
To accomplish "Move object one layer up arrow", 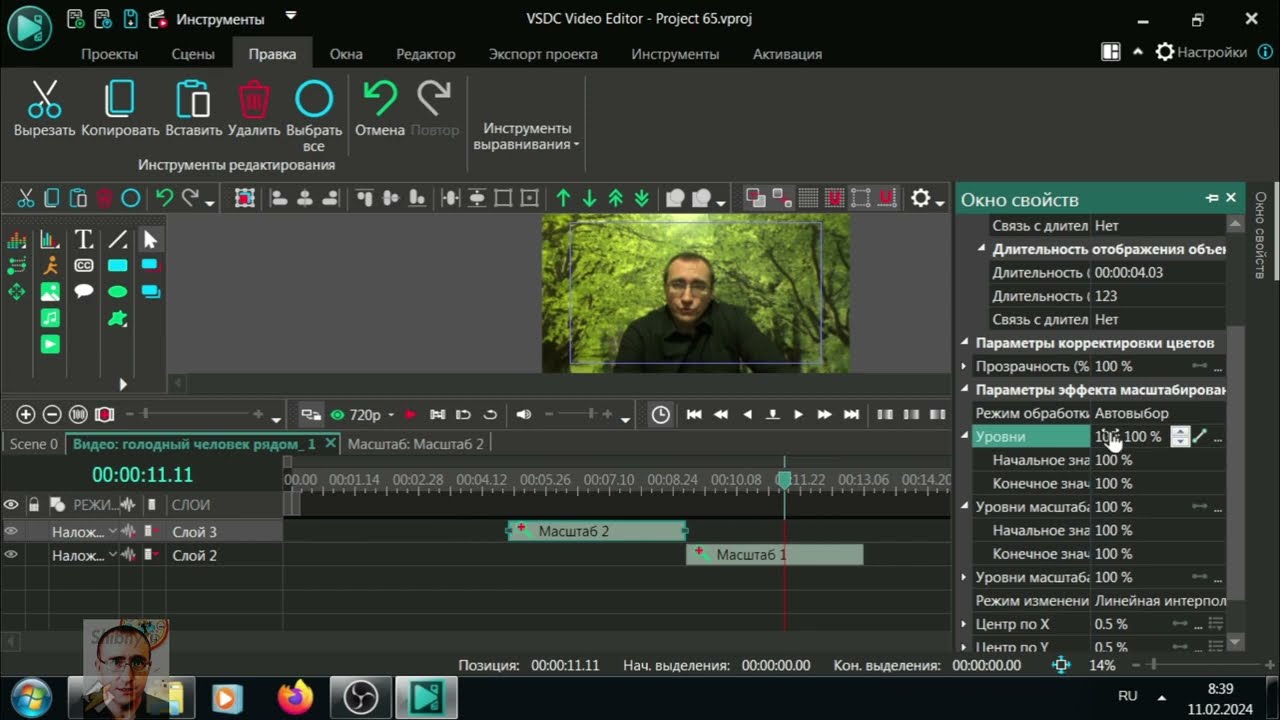I will pyautogui.click(x=564, y=198).
